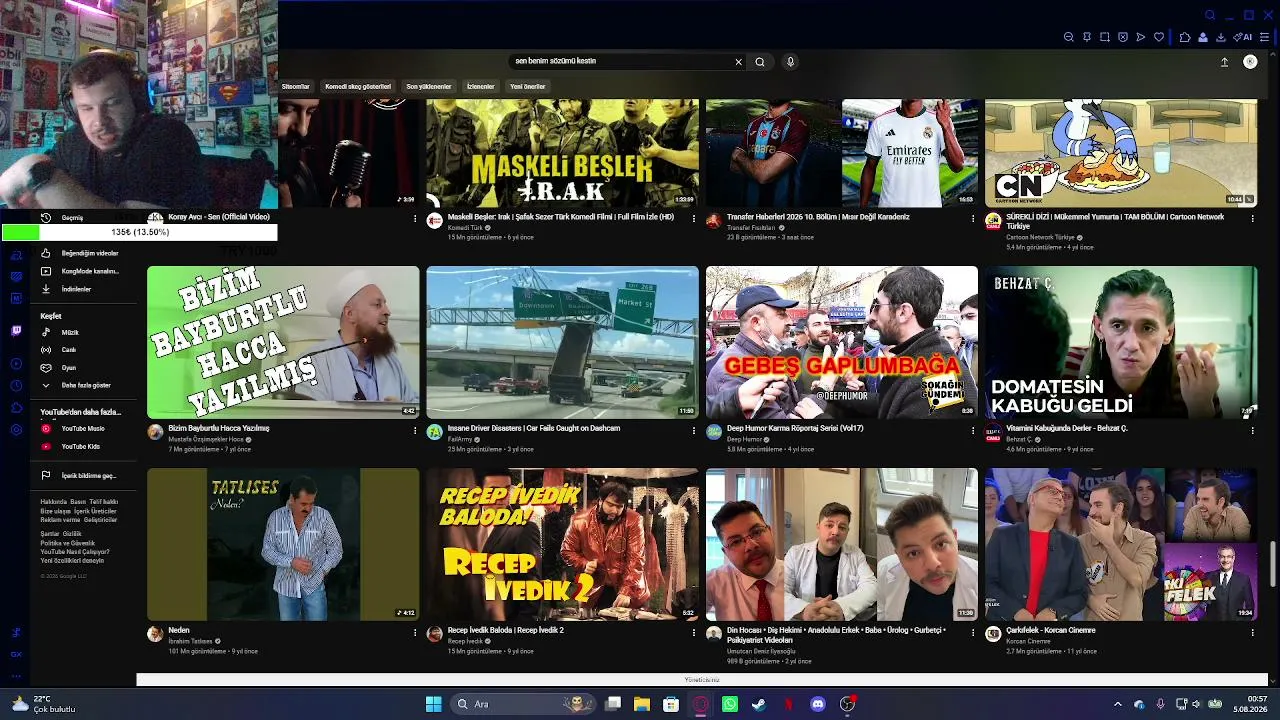Open more options for Deep Humor video
The width and height of the screenshot is (1280, 720).
point(973,431)
